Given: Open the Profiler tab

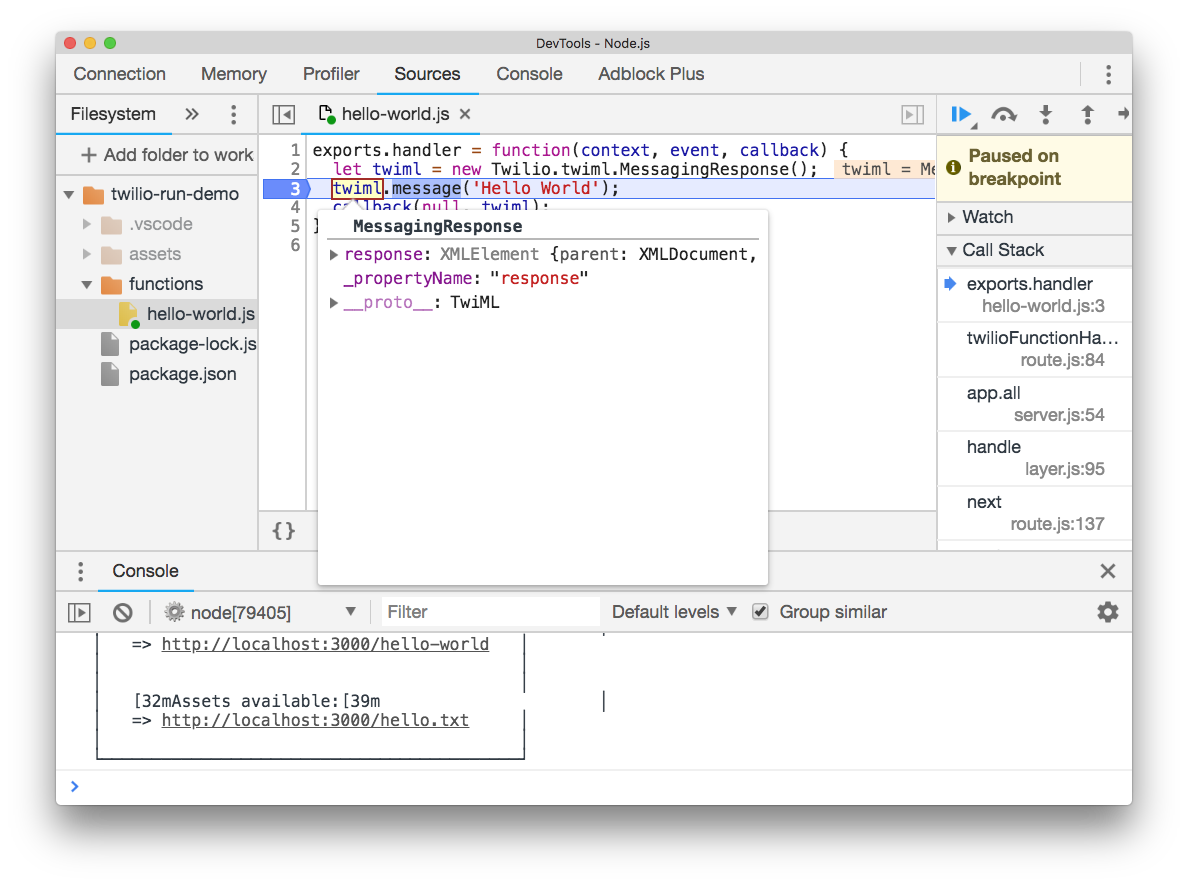Looking at the screenshot, I should pos(331,74).
